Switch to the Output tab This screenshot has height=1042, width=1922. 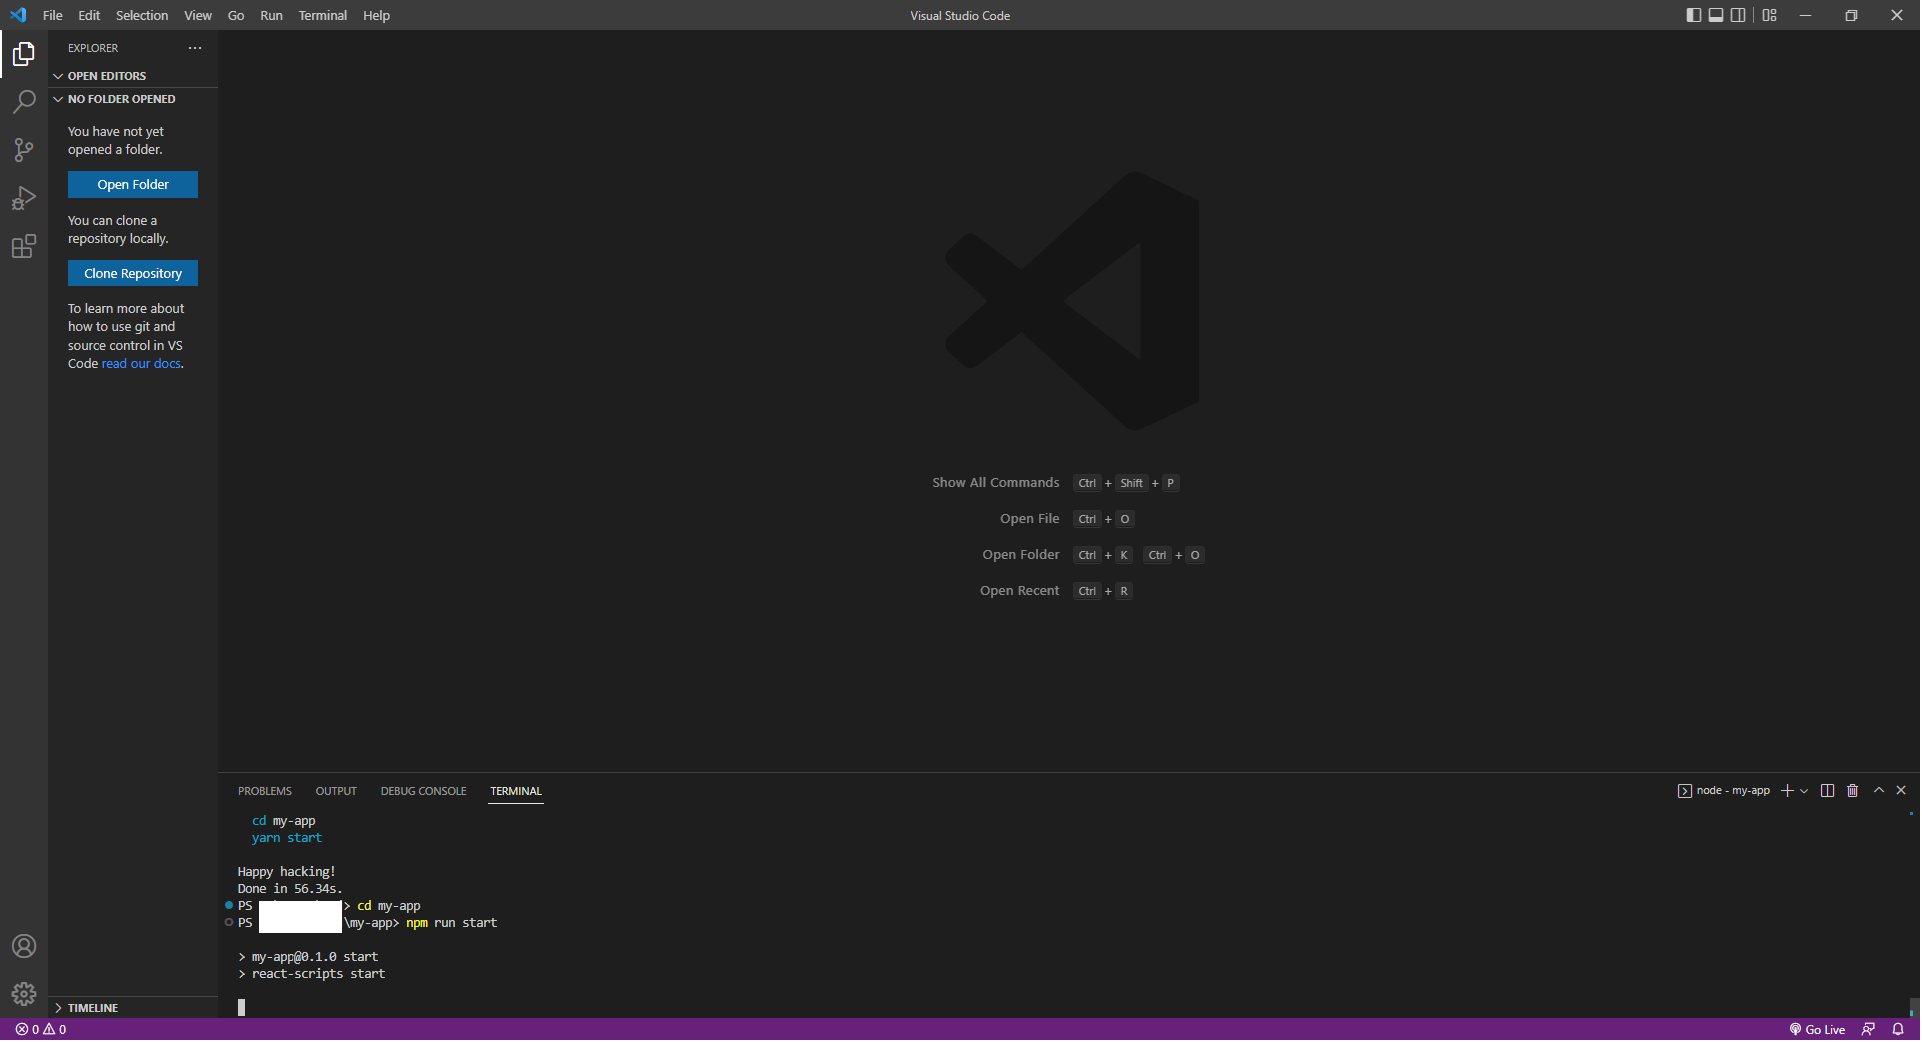coord(336,792)
